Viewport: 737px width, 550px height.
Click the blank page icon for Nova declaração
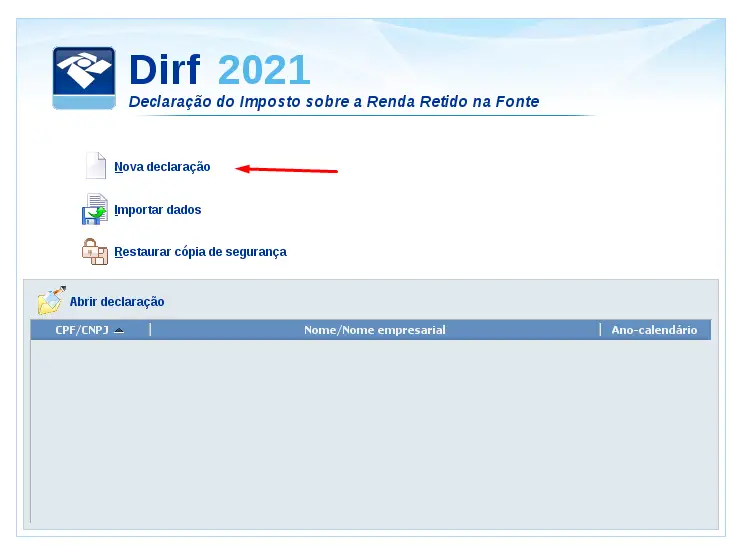pyautogui.click(x=96, y=165)
